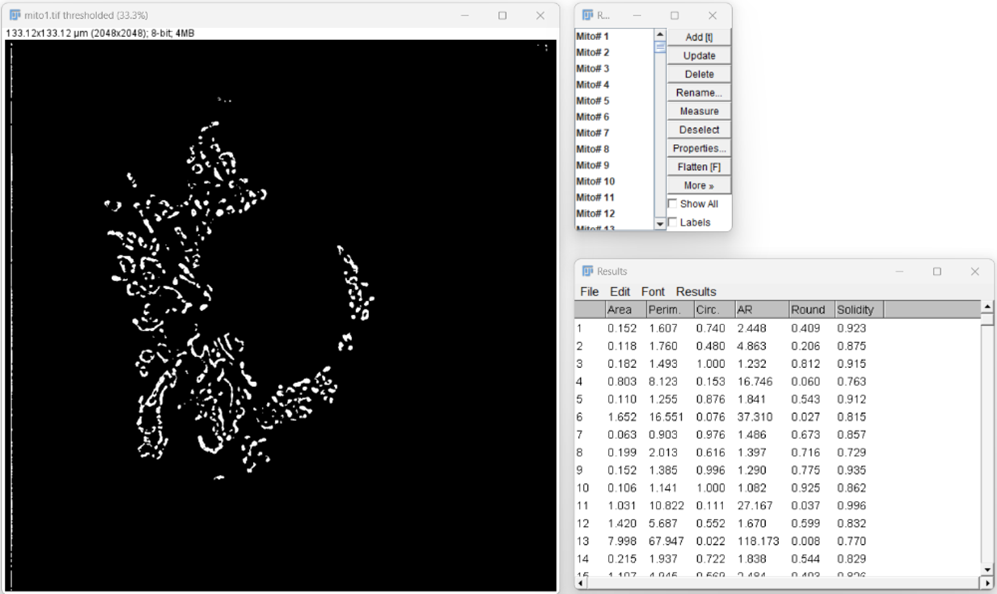Screen dimensions: 997x594
Task: Click ImageJ icon in mito1.tif title bar
Action: point(15,15)
